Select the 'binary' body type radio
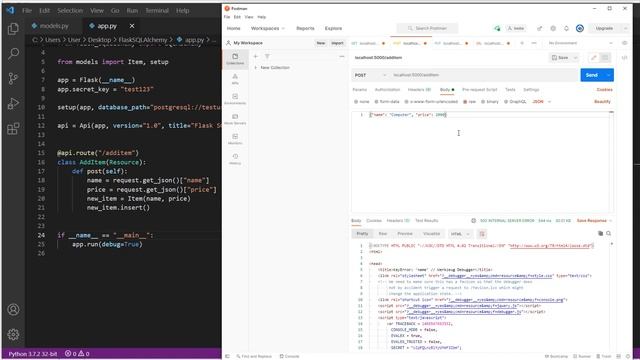 (483, 102)
